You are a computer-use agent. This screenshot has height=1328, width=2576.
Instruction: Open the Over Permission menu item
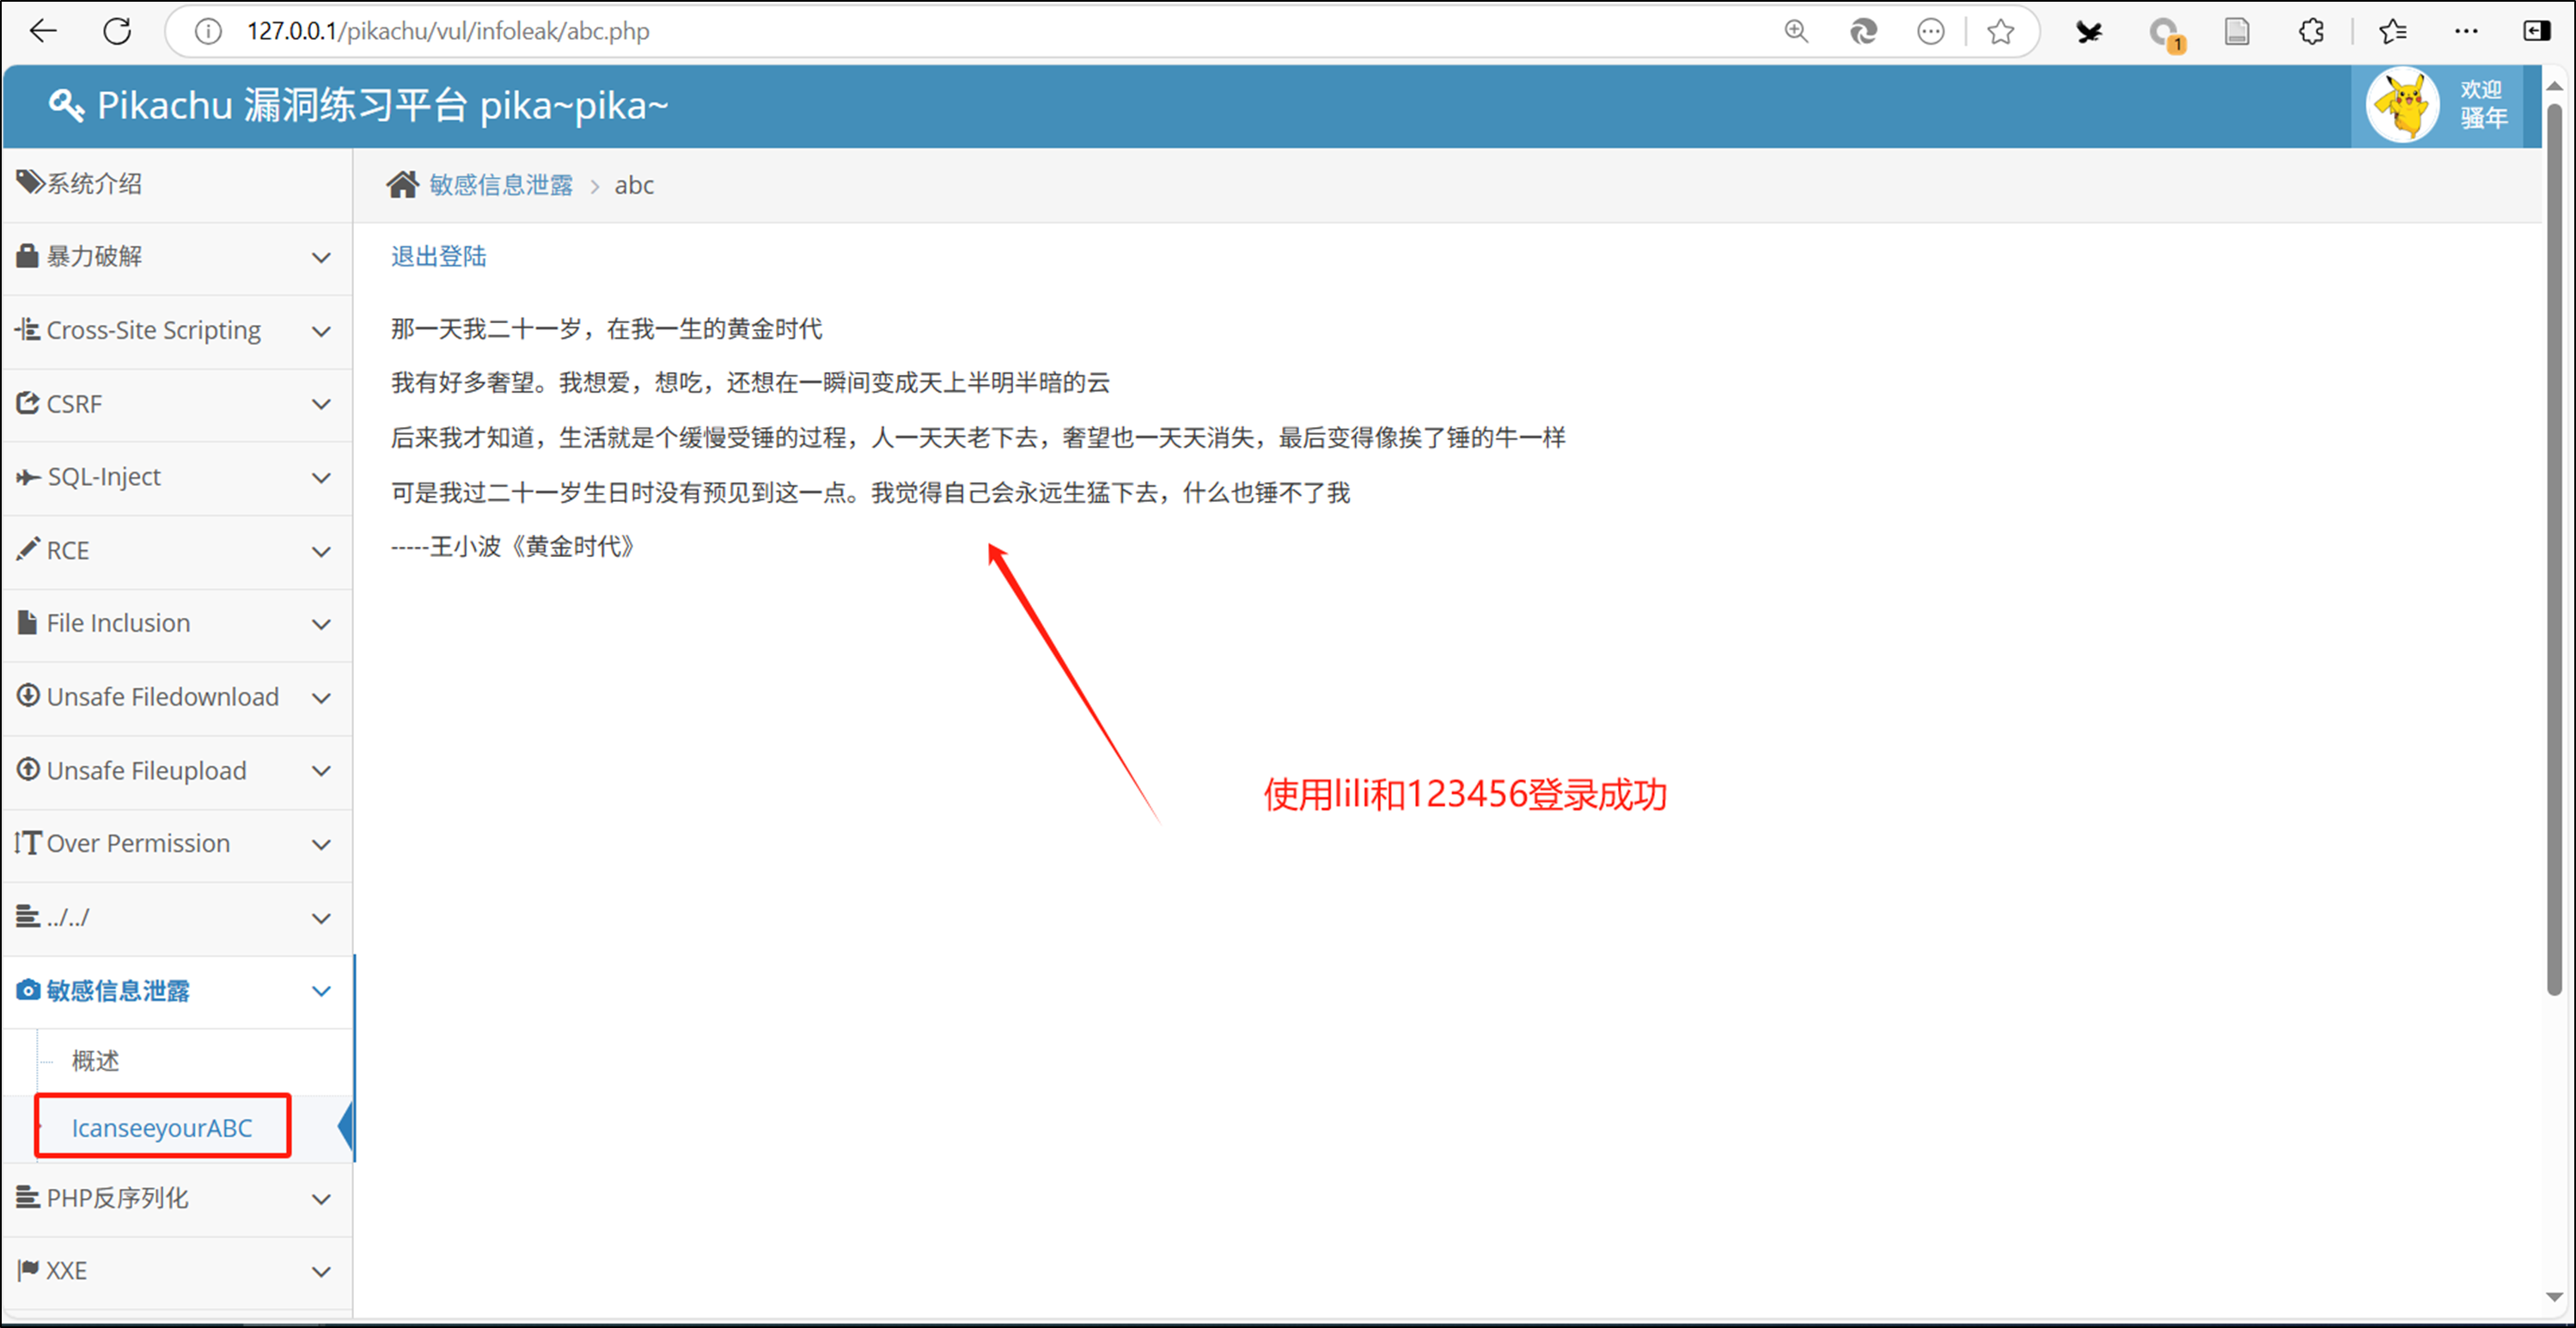[177, 844]
